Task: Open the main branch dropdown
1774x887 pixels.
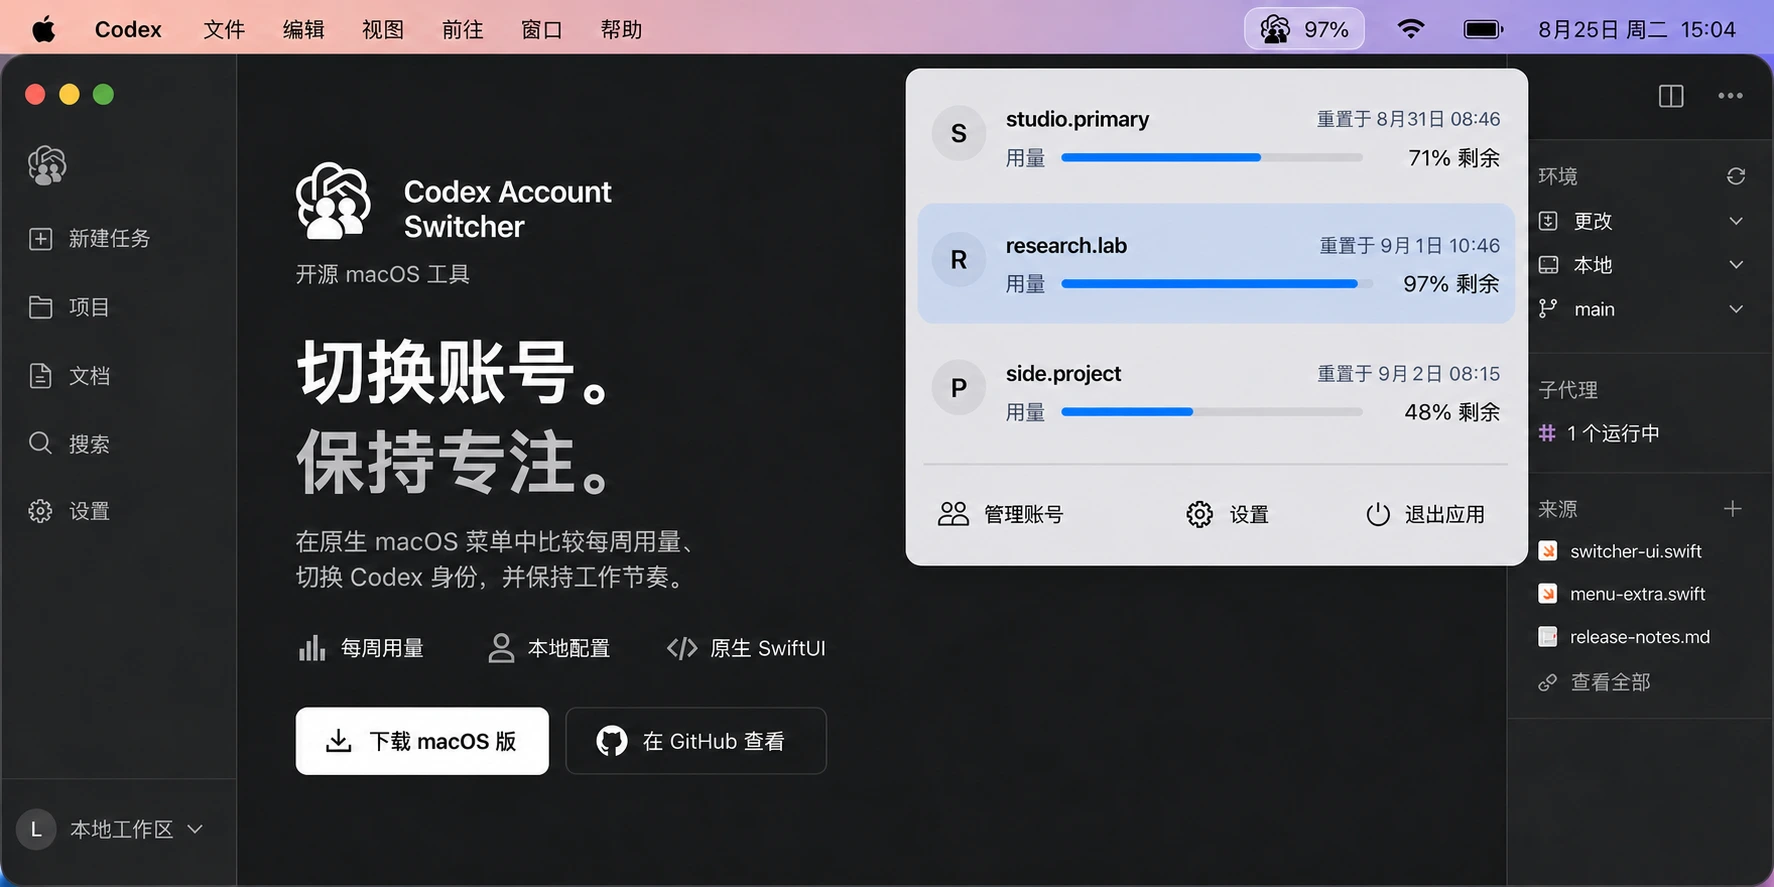Action: (1736, 309)
